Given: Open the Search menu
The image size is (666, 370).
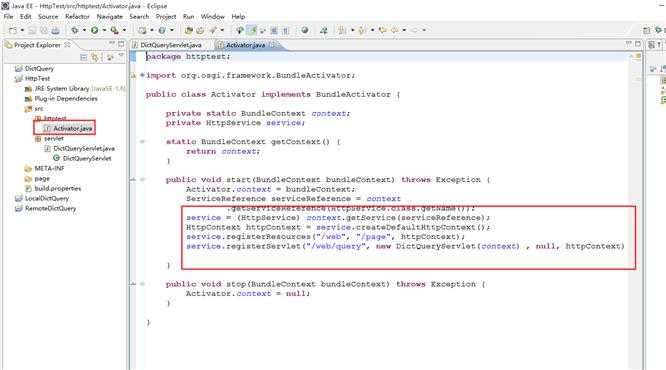Looking at the screenshot, I should (139, 17).
